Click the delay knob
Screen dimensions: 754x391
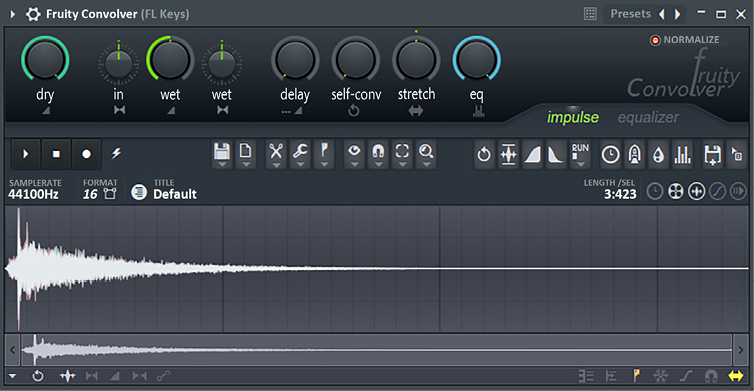295,60
